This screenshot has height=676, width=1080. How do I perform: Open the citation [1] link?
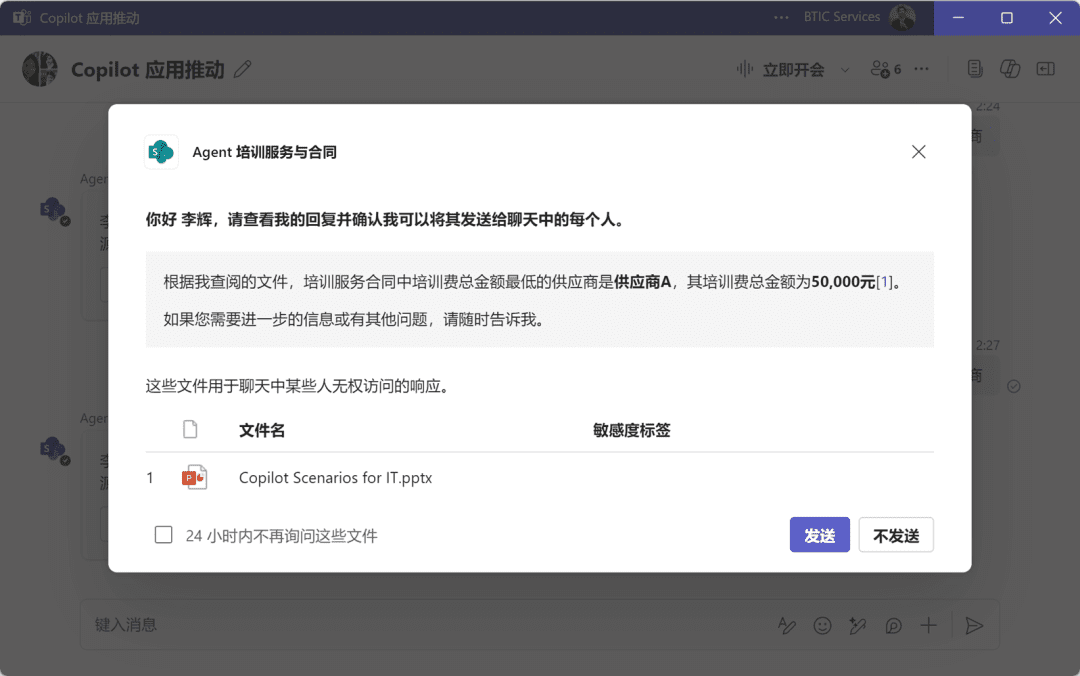884,282
